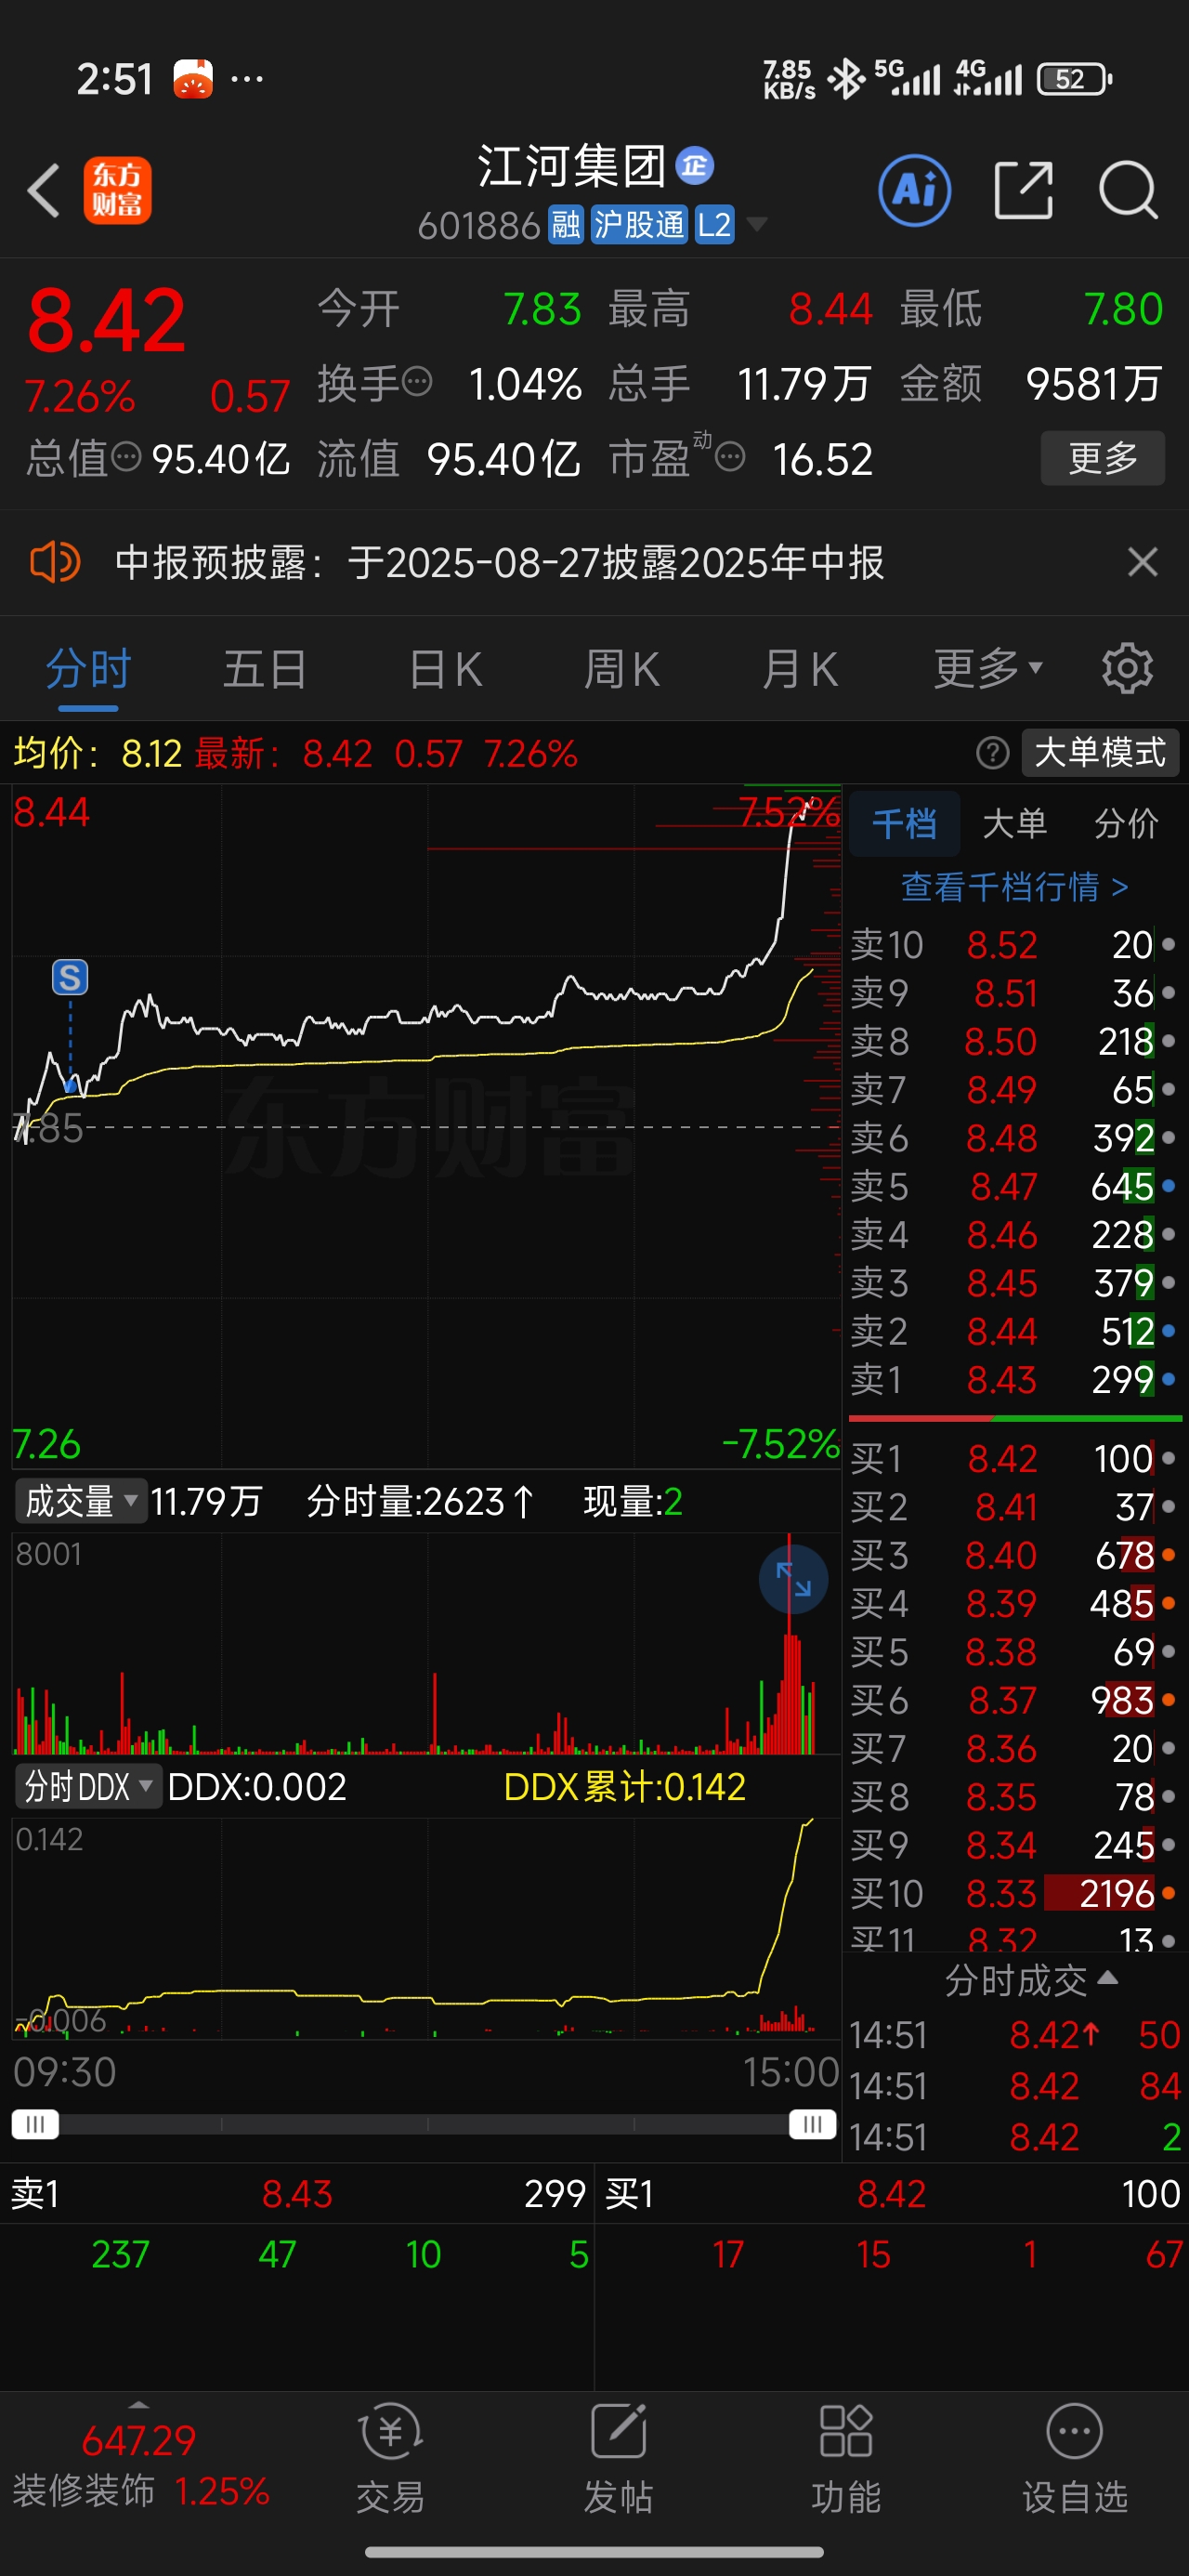
Task: Tap the status bar notification app icon
Action: tap(193, 79)
